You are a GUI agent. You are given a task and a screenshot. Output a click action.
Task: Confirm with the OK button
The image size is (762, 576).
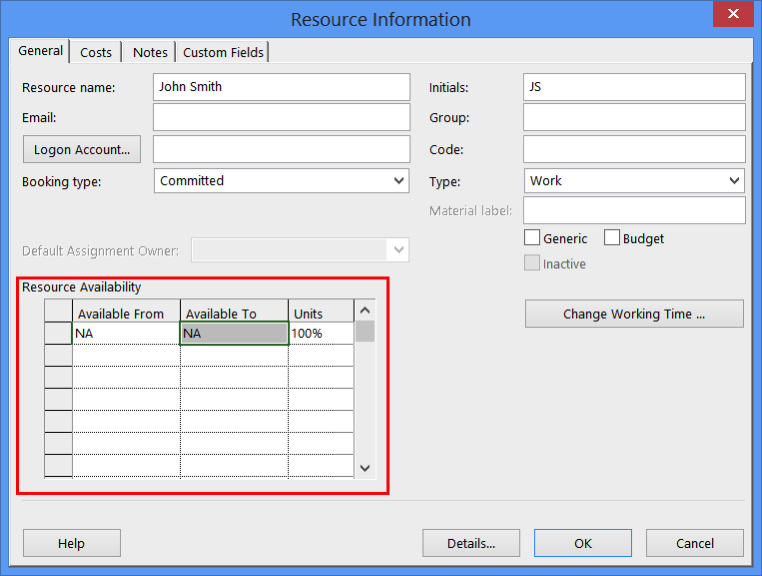point(583,543)
